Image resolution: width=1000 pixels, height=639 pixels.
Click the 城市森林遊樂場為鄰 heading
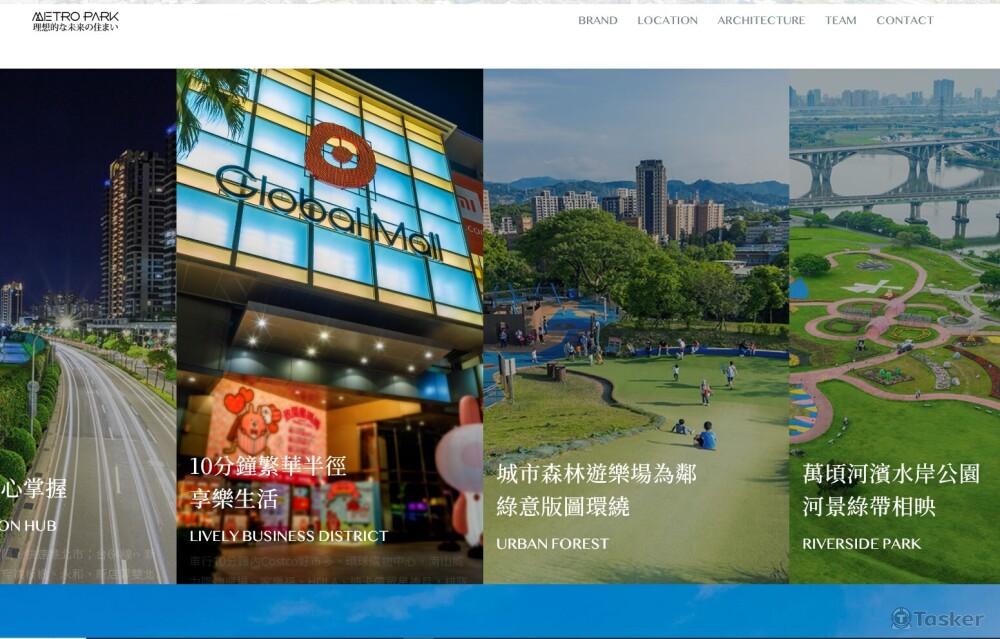[596, 474]
